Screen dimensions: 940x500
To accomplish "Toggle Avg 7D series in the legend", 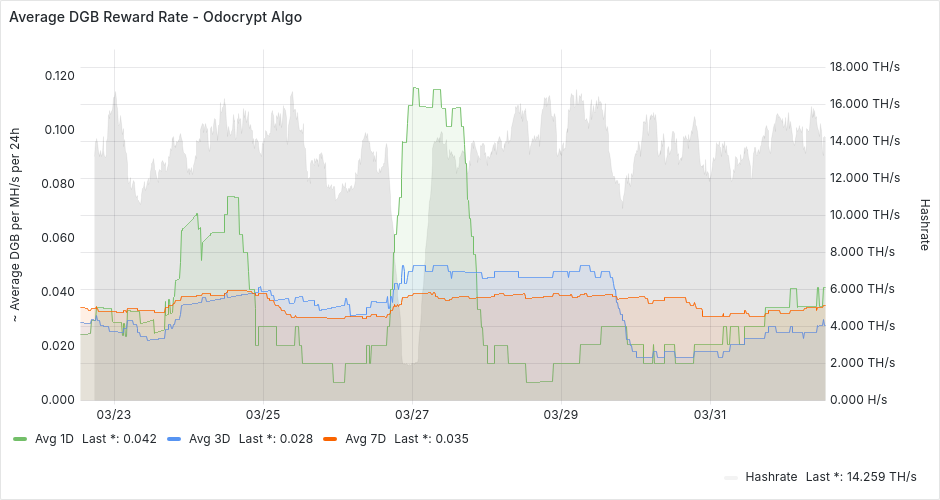I will click(365, 439).
